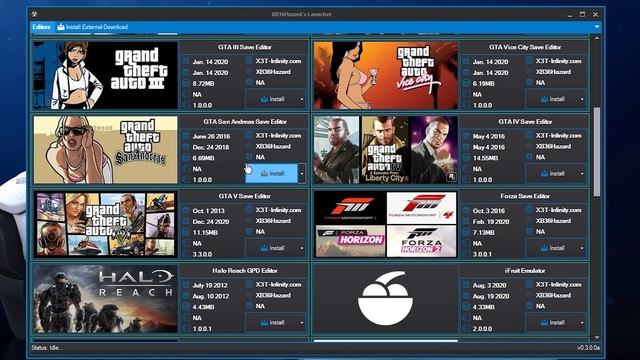Screen dimensions: 640x360
Task: Click the calendar icon beside Oct. 1 2013
Action: click(x=186, y=211)
